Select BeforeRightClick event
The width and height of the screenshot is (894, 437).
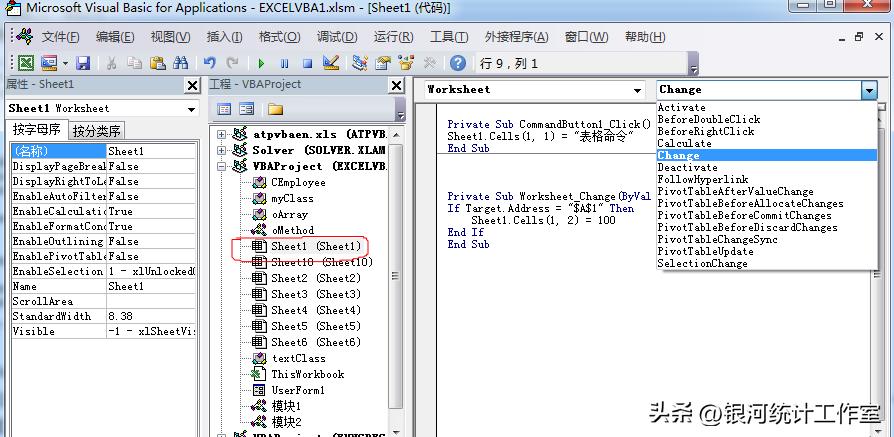point(705,131)
